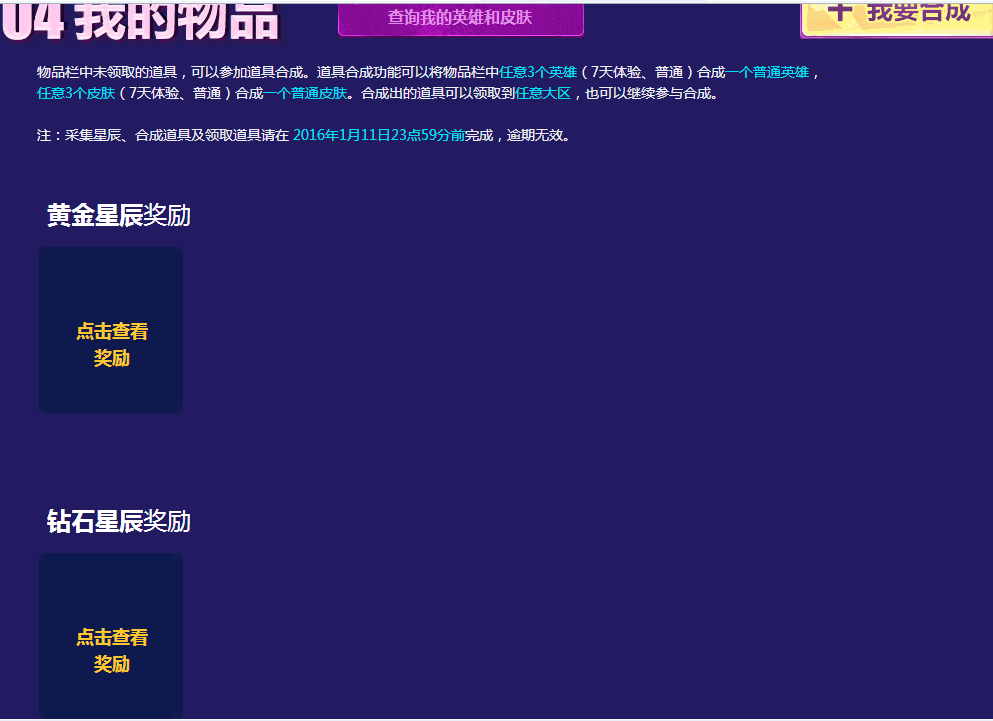Click the 任意3个皮肤 highlighted text

(76, 93)
